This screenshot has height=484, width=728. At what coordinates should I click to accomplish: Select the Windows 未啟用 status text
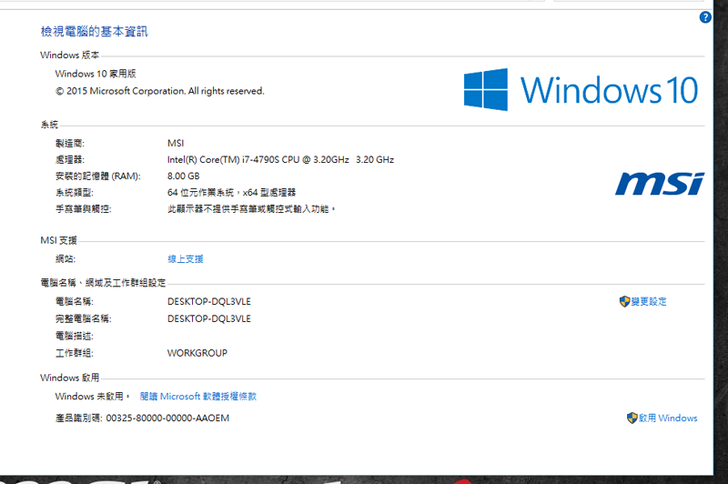tap(91, 396)
